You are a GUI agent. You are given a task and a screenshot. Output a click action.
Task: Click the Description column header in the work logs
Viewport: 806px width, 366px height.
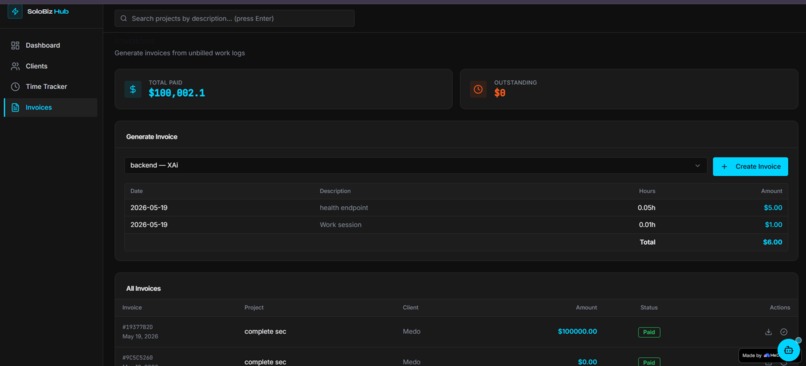[x=335, y=191]
